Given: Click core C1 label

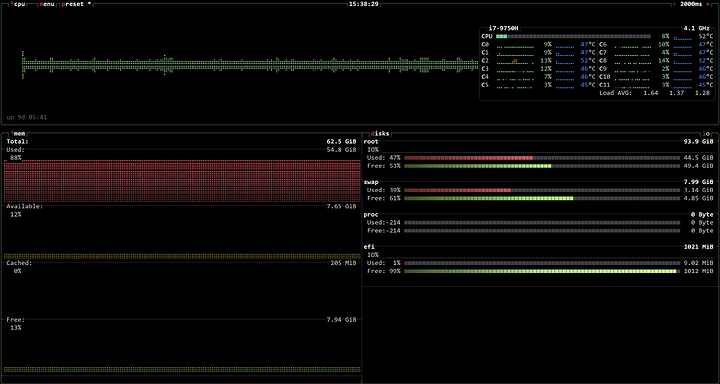Looking at the screenshot, I should (x=485, y=53).
